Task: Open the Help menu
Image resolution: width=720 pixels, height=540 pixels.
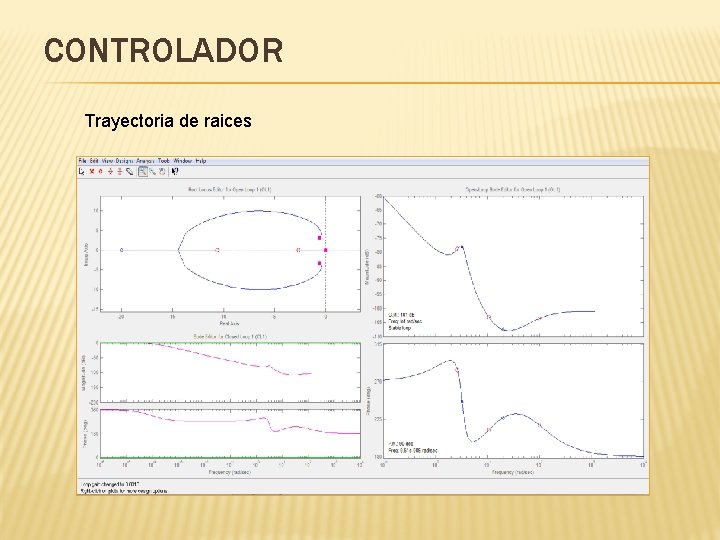Action: (x=201, y=161)
